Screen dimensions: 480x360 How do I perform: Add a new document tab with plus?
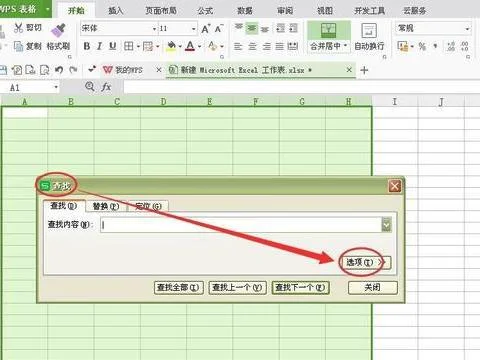(x=364, y=70)
